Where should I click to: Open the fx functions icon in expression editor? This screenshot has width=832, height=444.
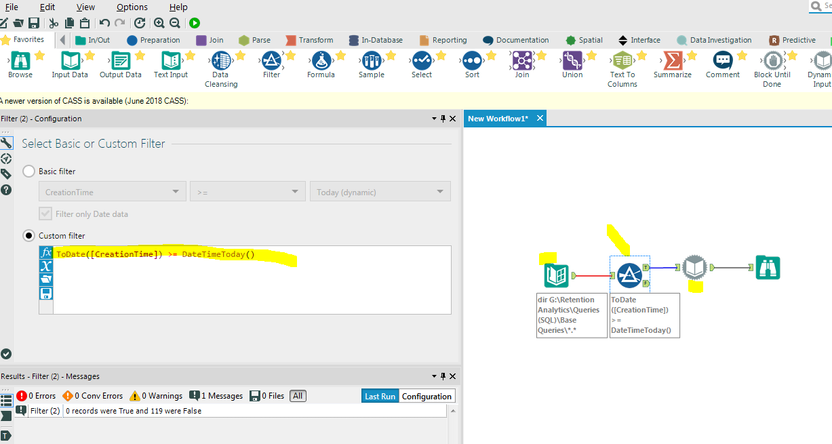pos(46,253)
